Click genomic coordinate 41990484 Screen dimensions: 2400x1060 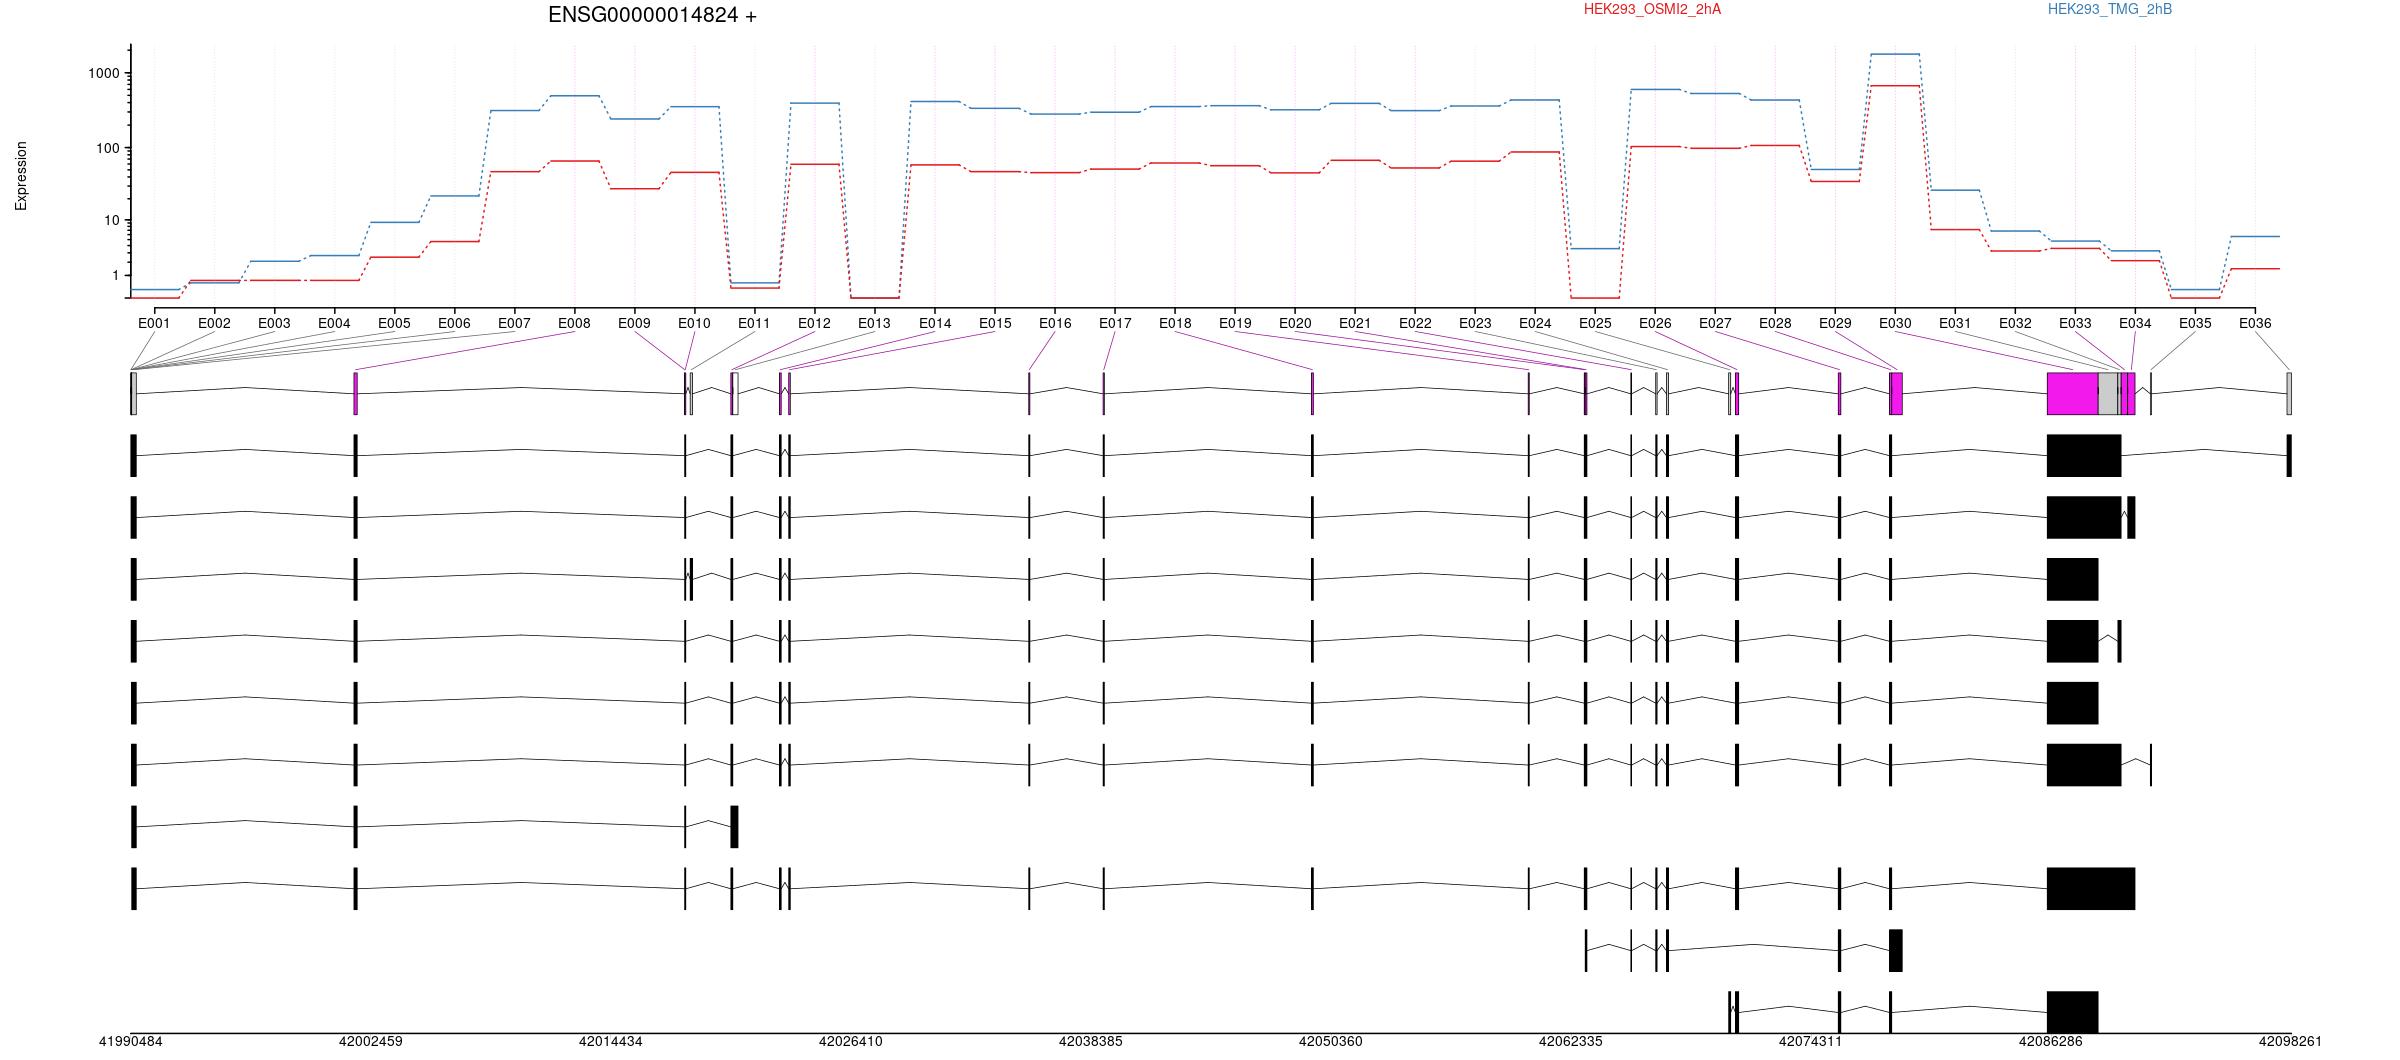(130, 1041)
